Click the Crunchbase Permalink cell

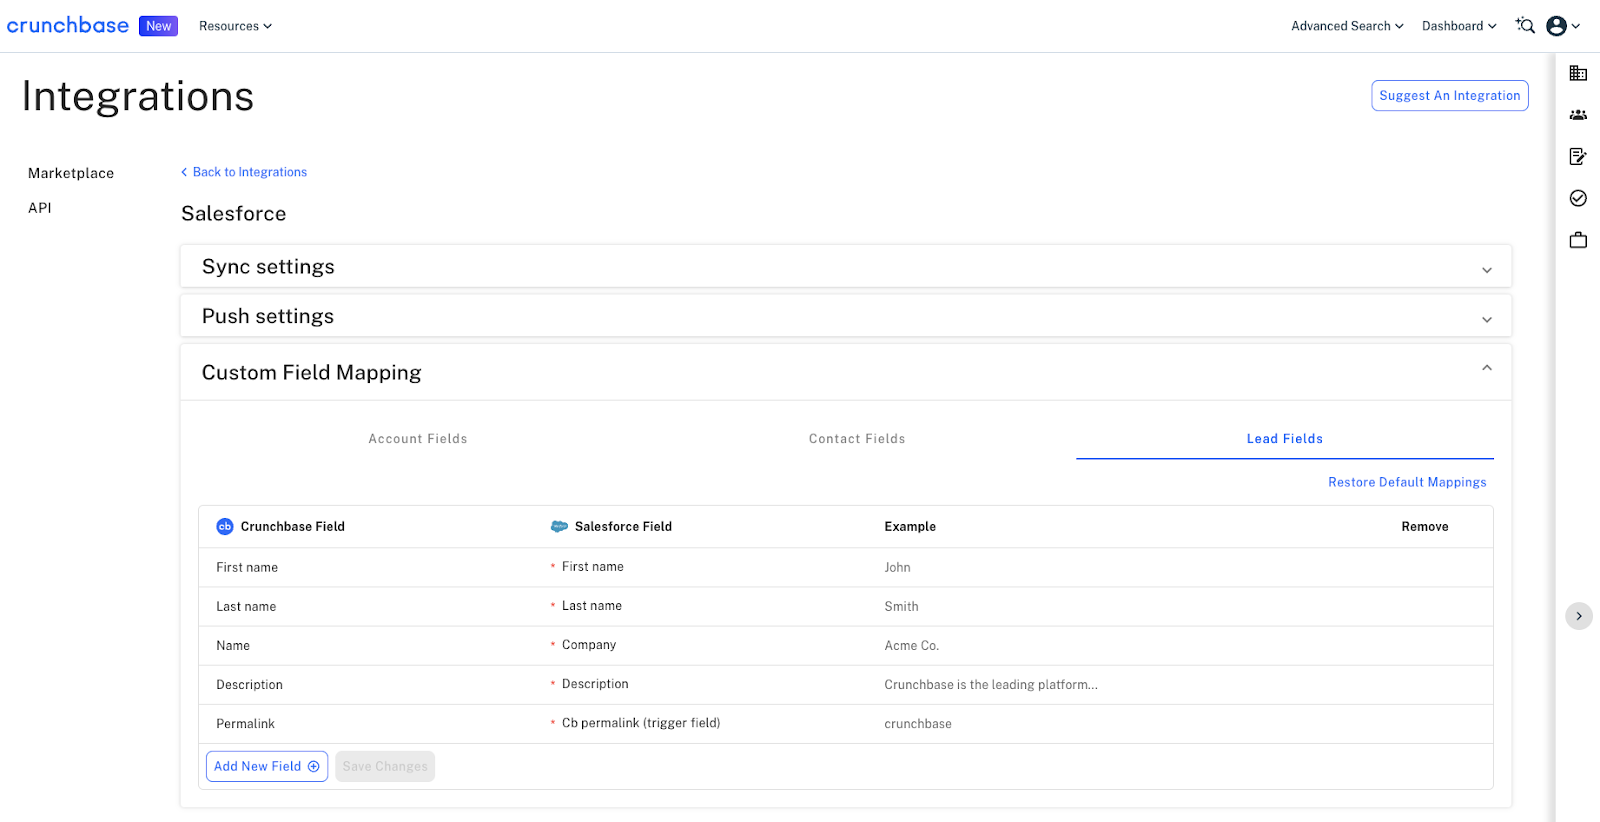pos(246,724)
